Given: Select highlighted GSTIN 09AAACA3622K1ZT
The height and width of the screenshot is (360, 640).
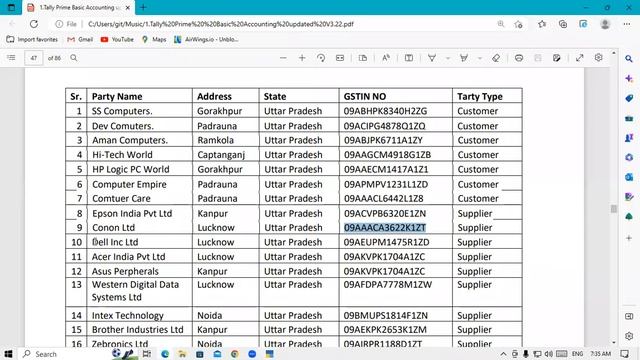Looking at the screenshot, I should 385,228.
